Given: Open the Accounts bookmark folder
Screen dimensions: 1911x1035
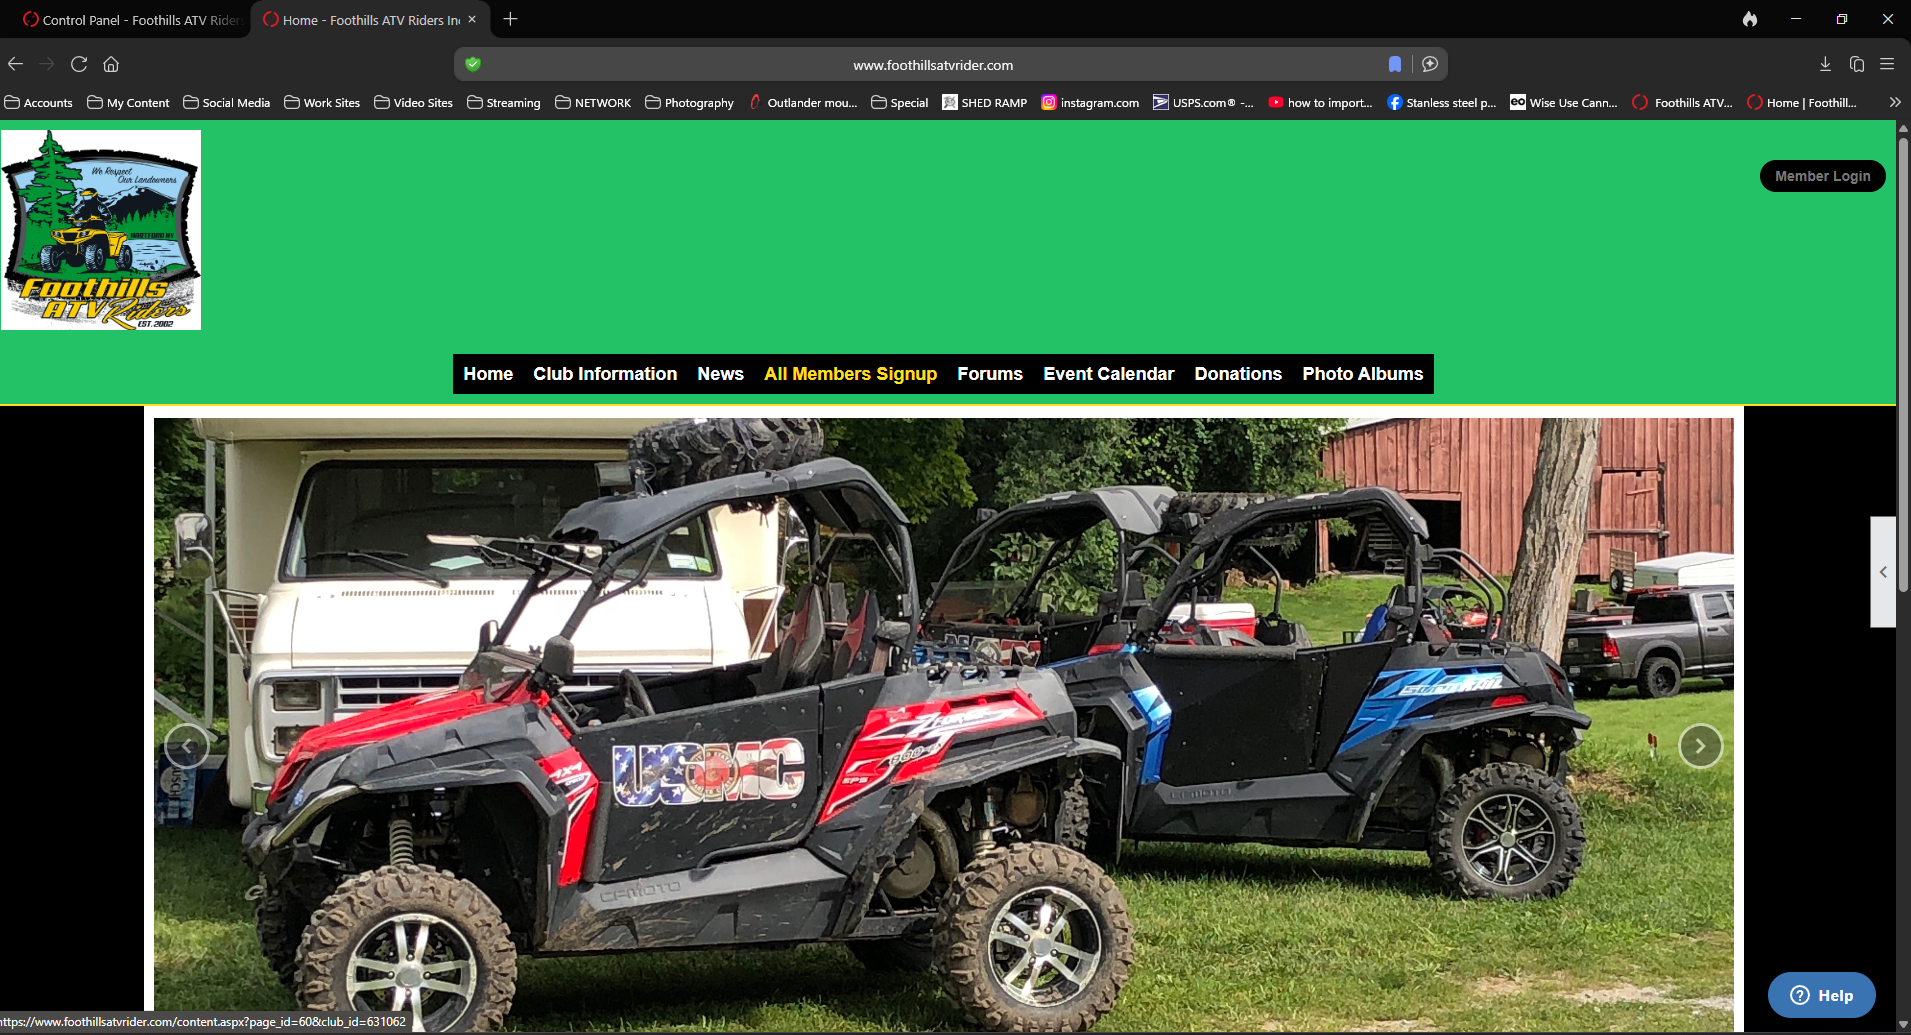Looking at the screenshot, I should [x=39, y=102].
